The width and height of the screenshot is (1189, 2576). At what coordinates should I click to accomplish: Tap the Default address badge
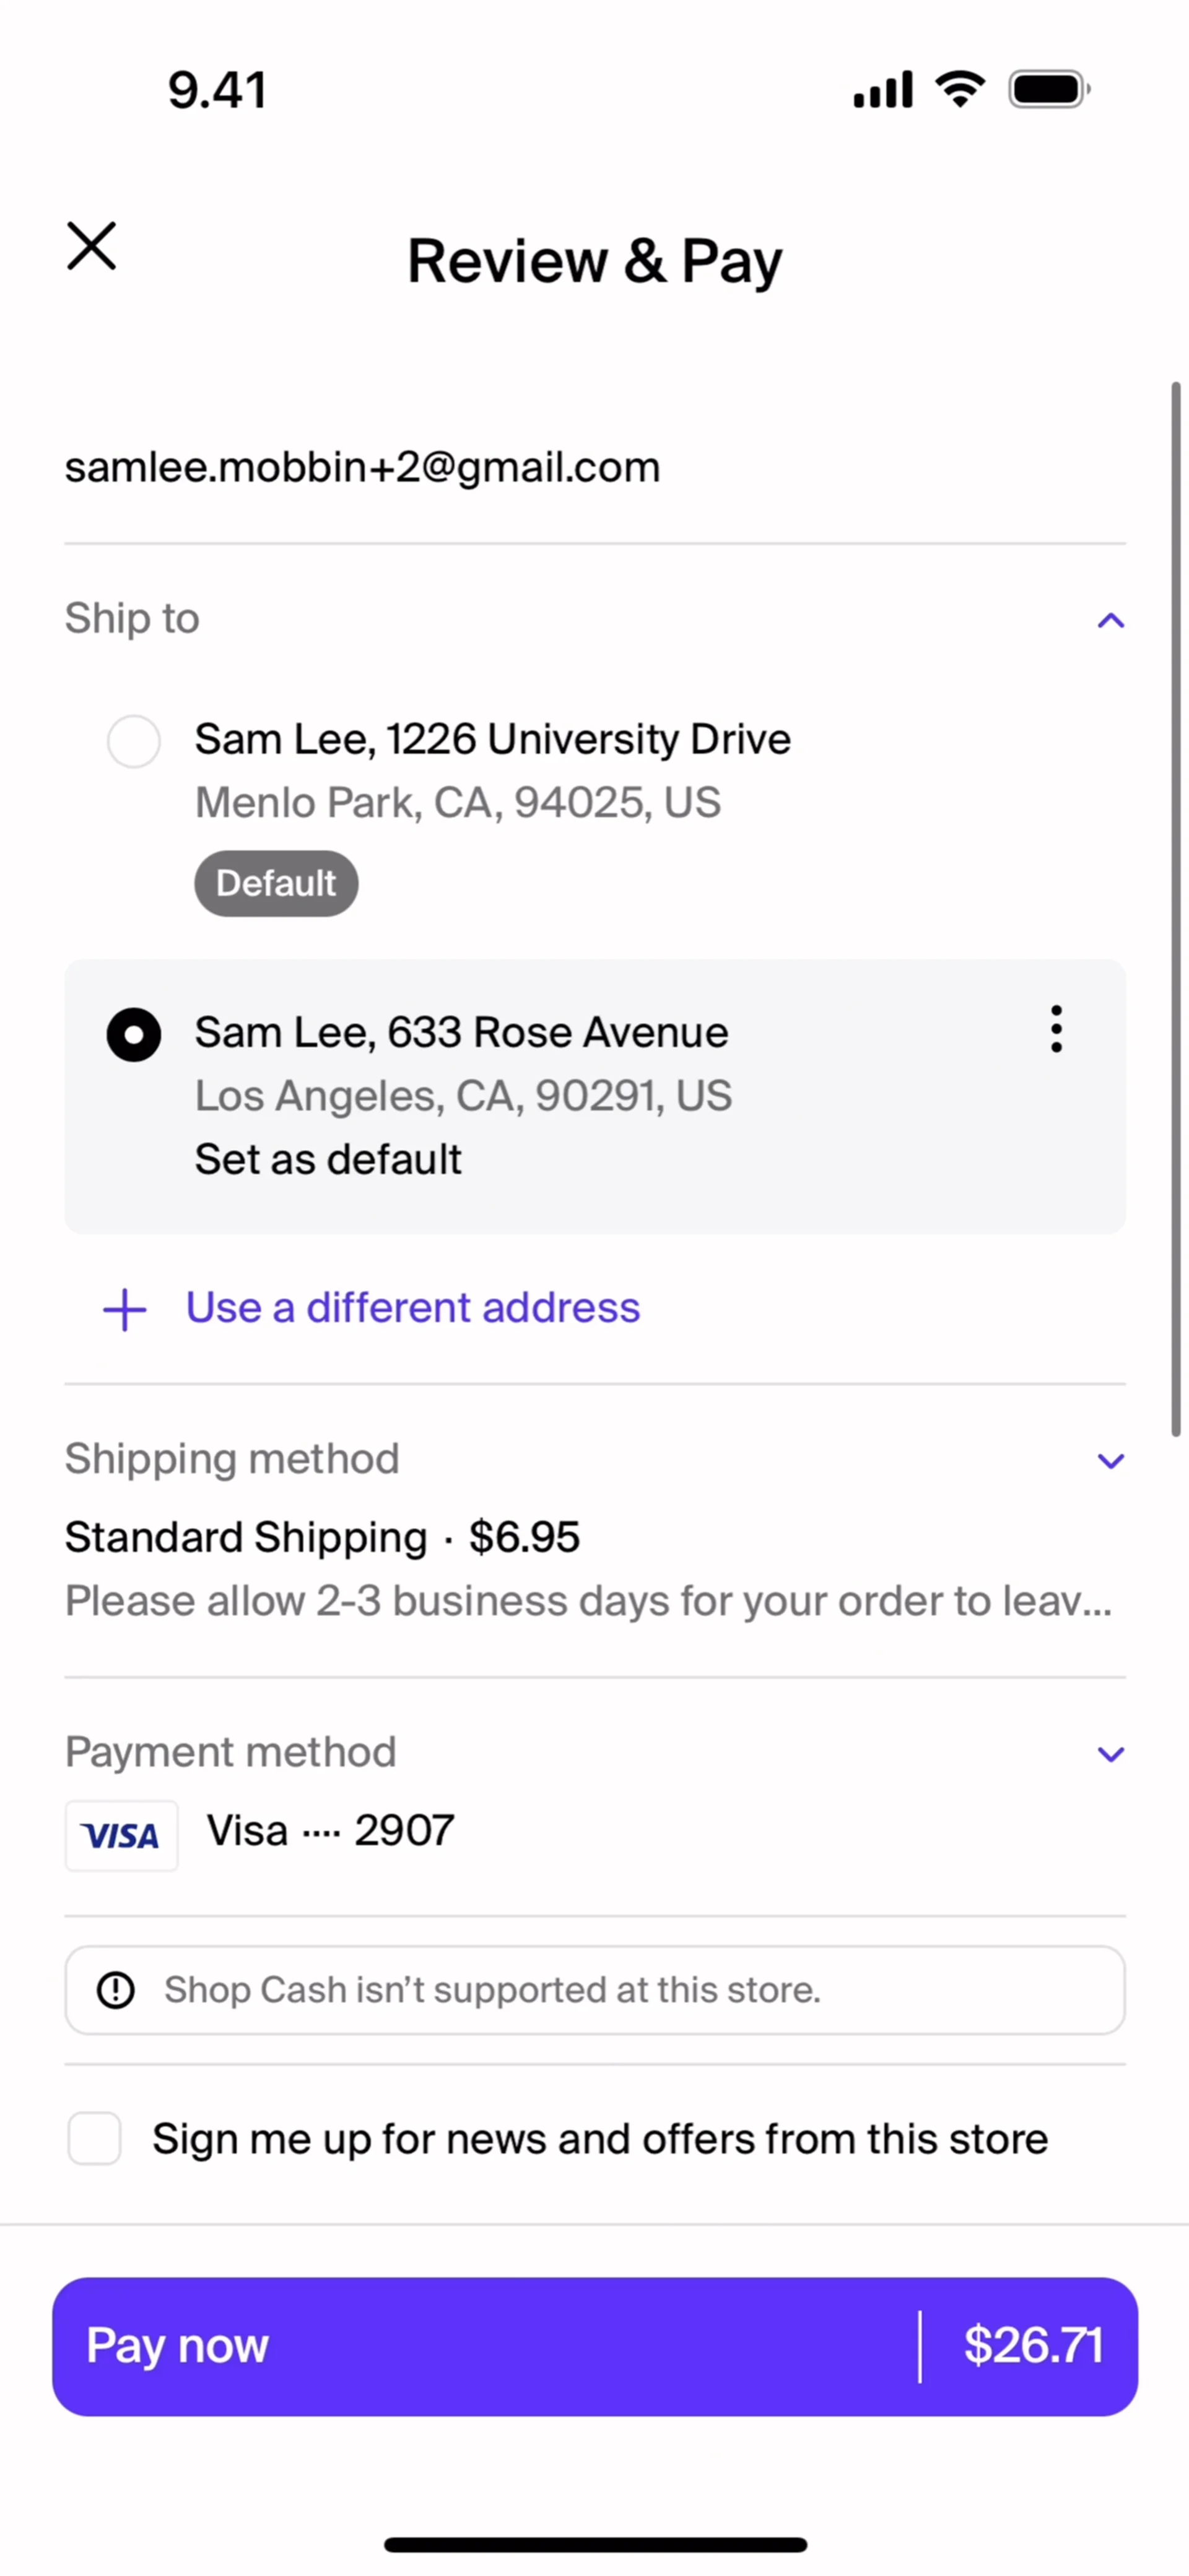point(276,883)
